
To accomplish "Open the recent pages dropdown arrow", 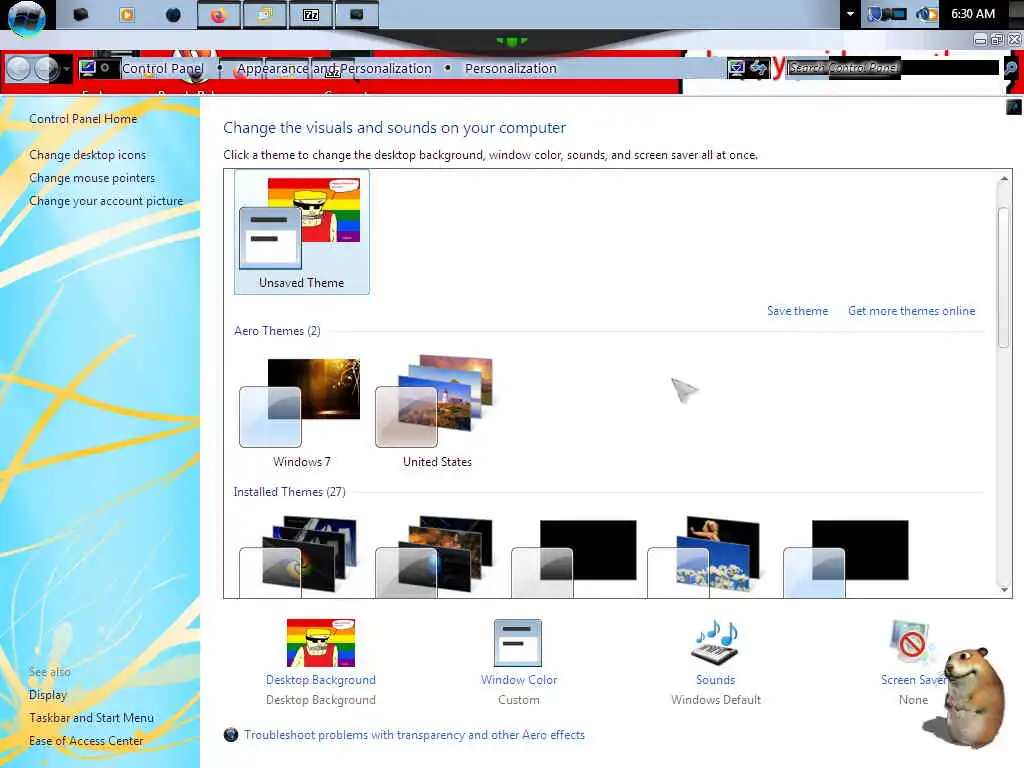I will [67, 69].
